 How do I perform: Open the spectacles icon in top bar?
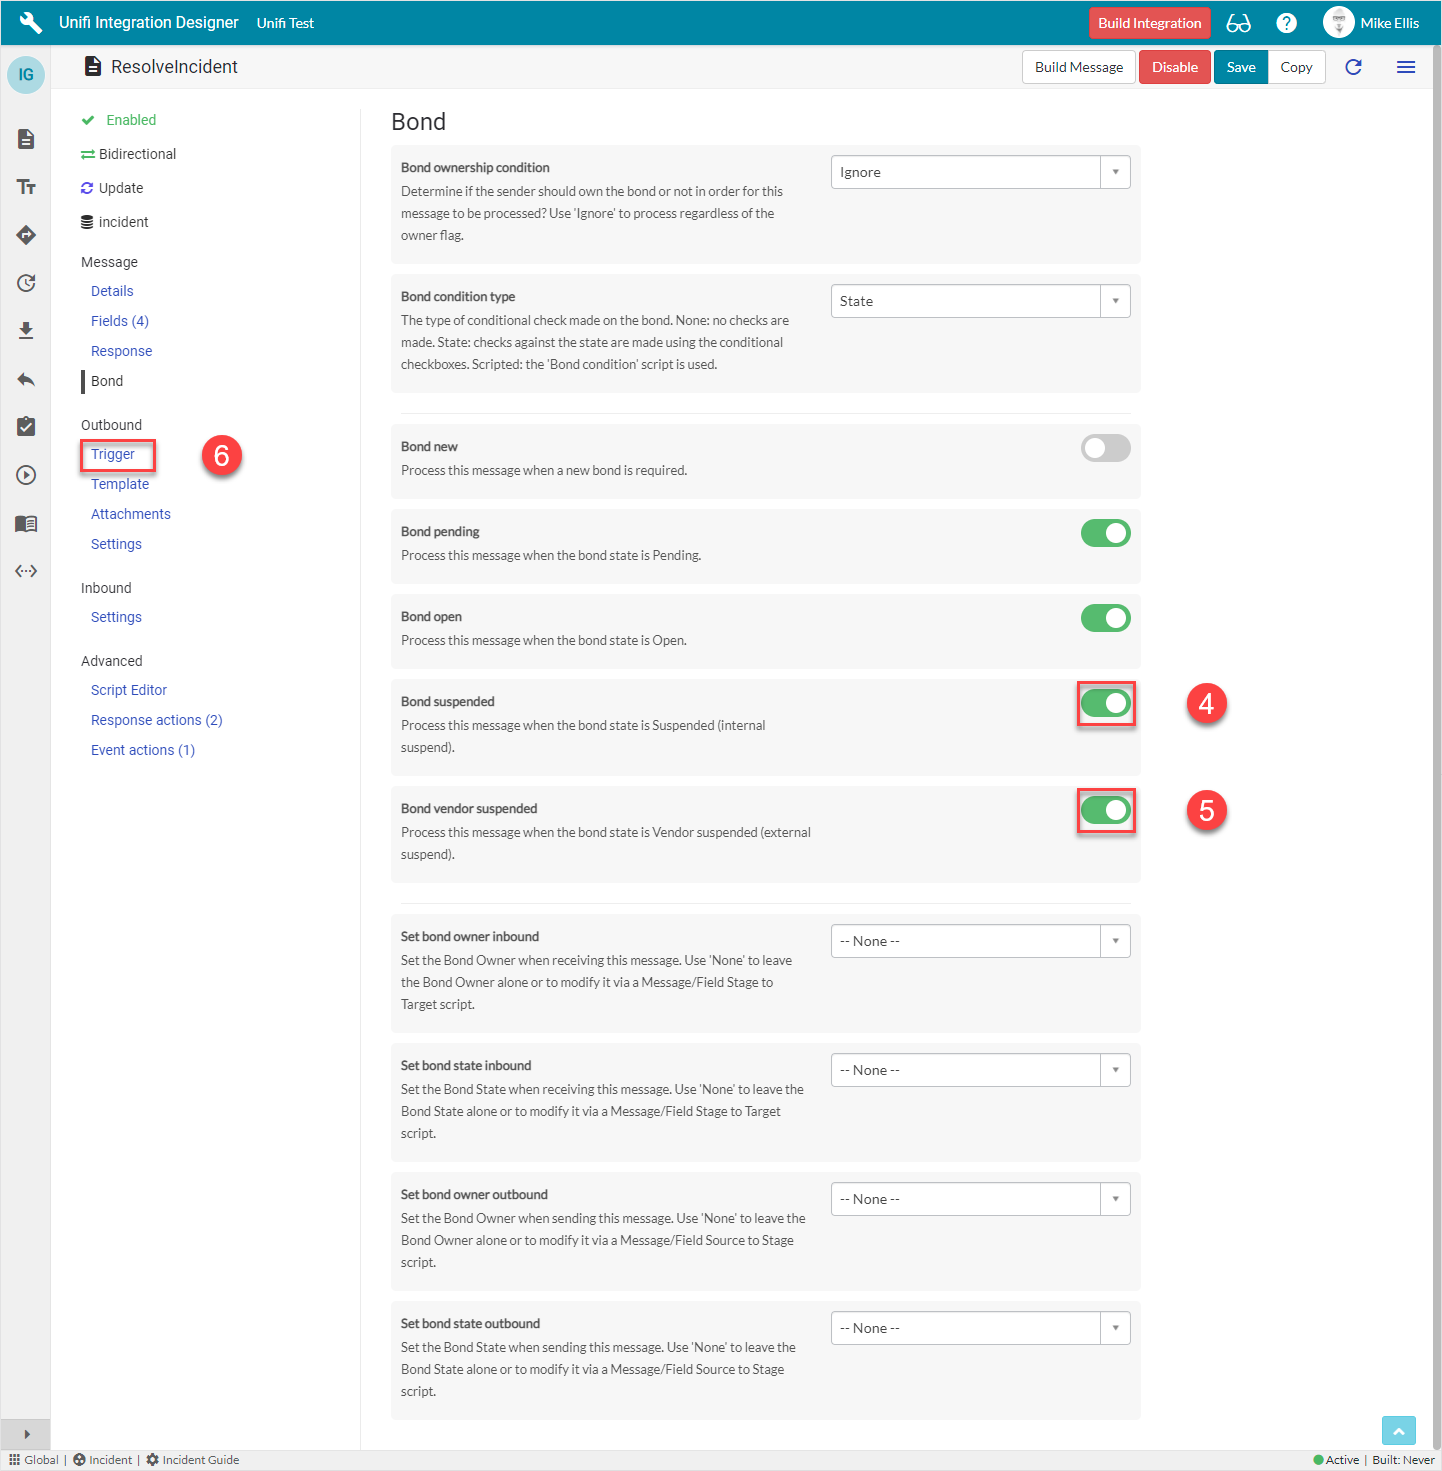coord(1238,22)
